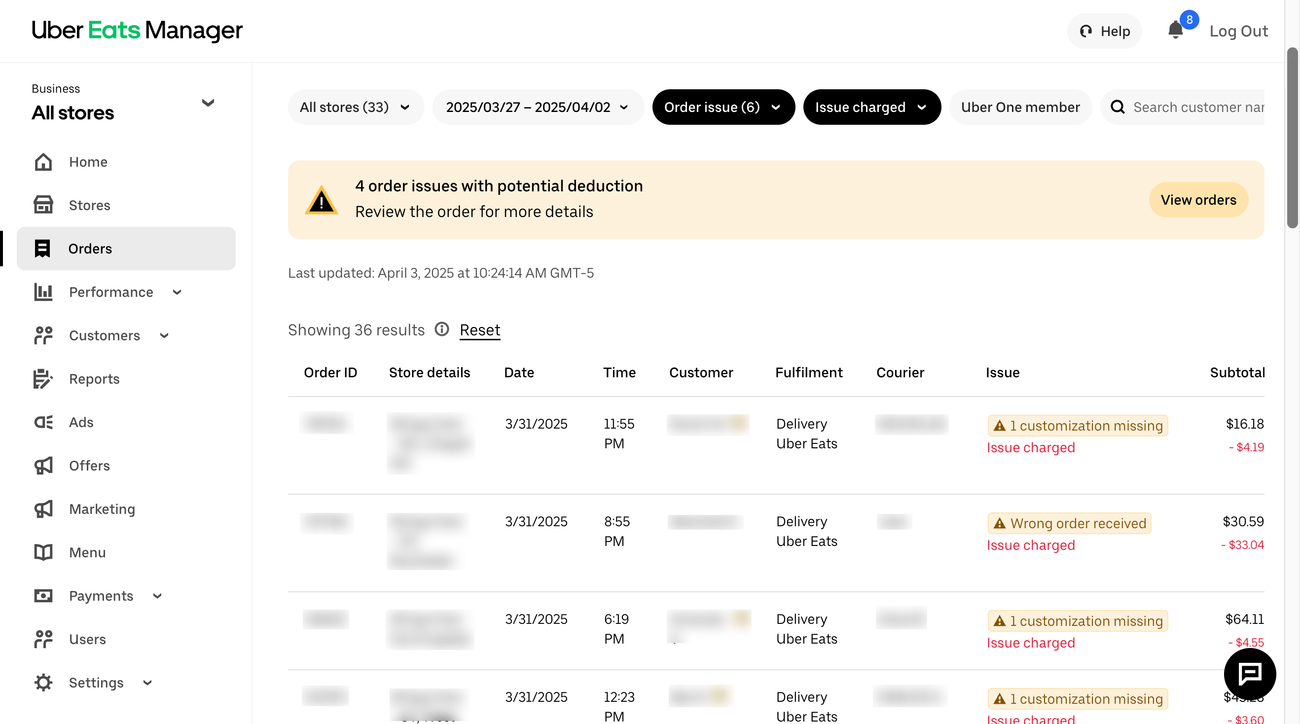The height and width of the screenshot is (724, 1300).
Task: Click the Menu book icon
Action: (43, 552)
